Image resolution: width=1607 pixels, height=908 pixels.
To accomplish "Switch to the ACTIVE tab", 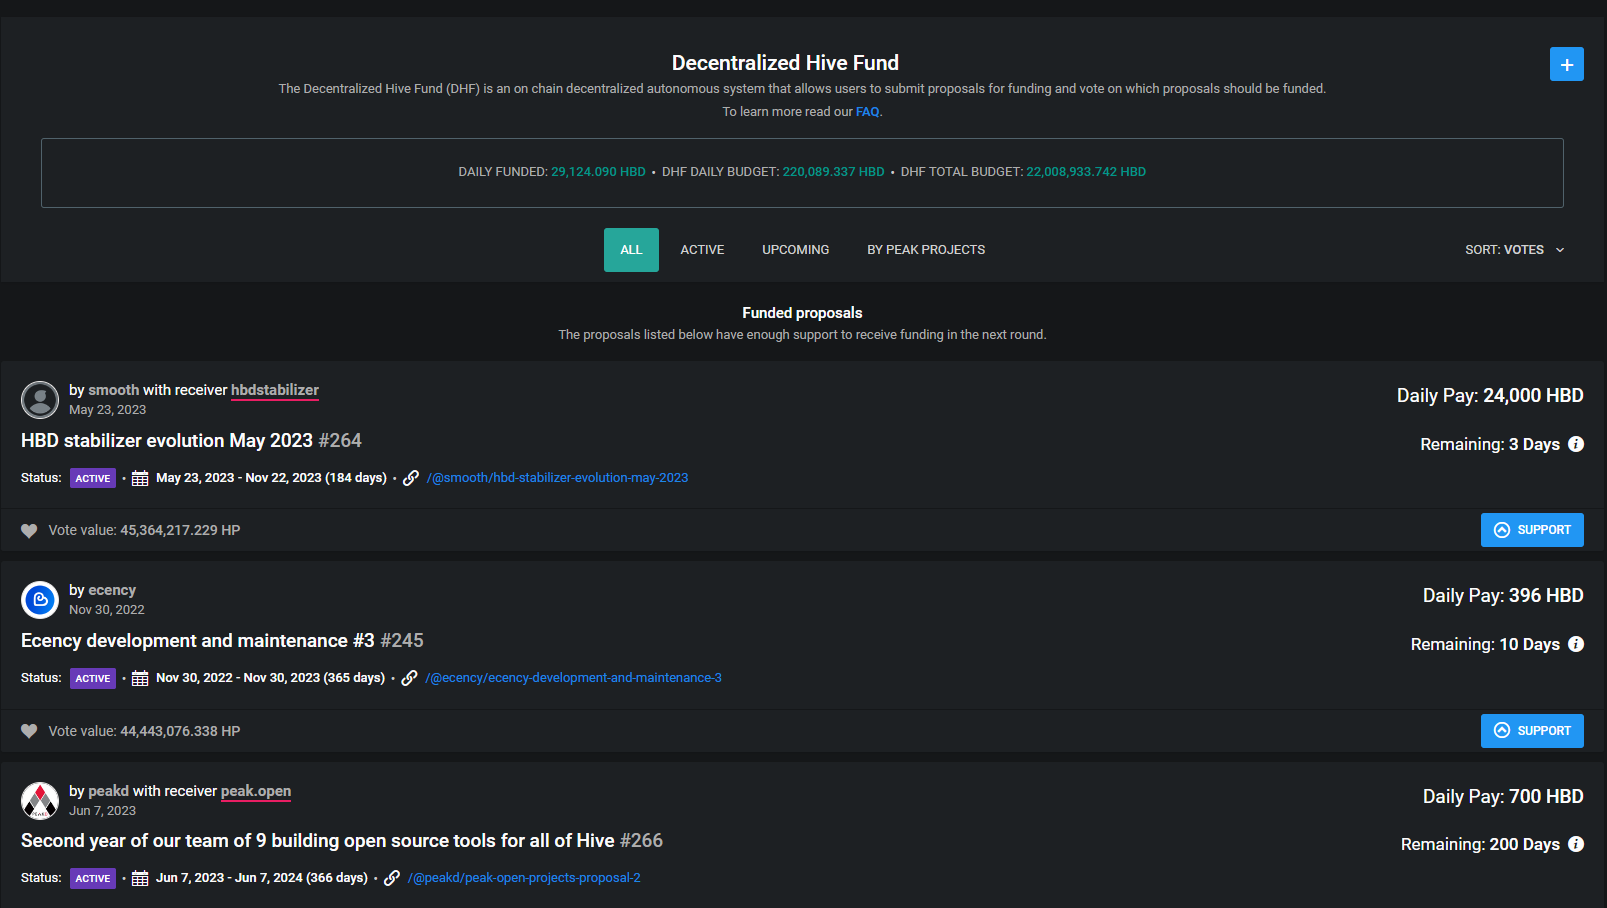I will click(702, 250).
